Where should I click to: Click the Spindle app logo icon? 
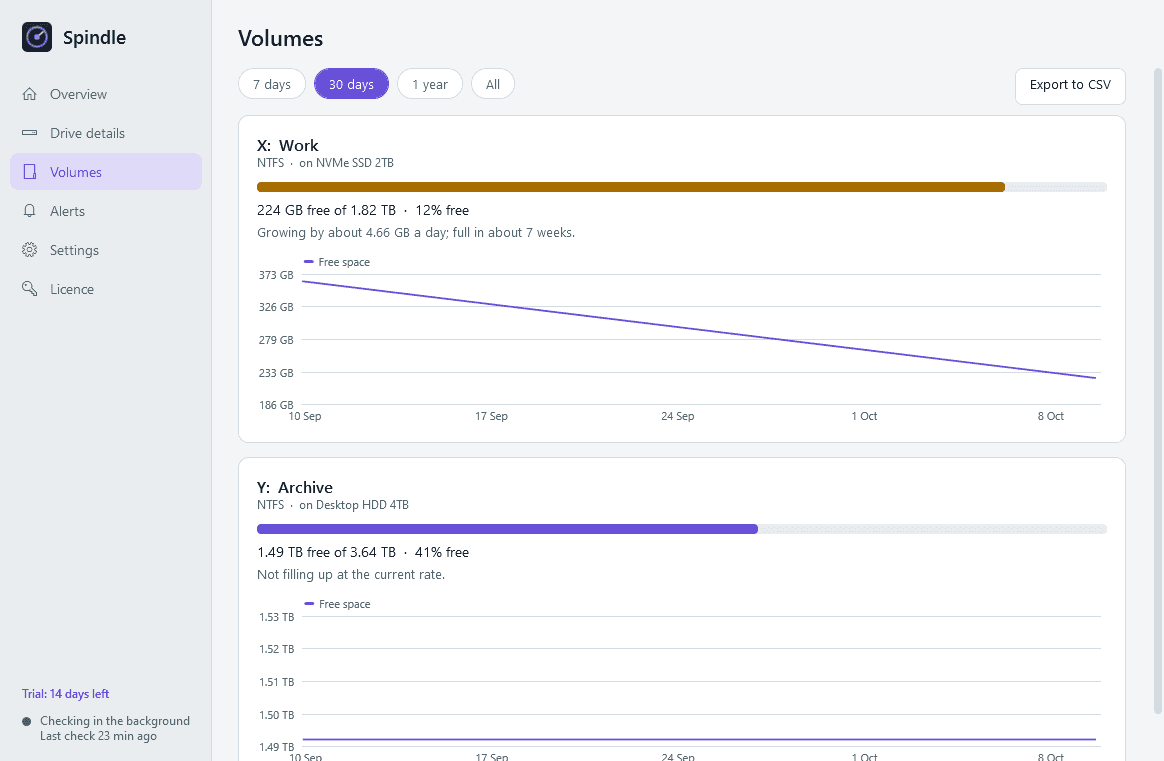[x=37, y=37]
